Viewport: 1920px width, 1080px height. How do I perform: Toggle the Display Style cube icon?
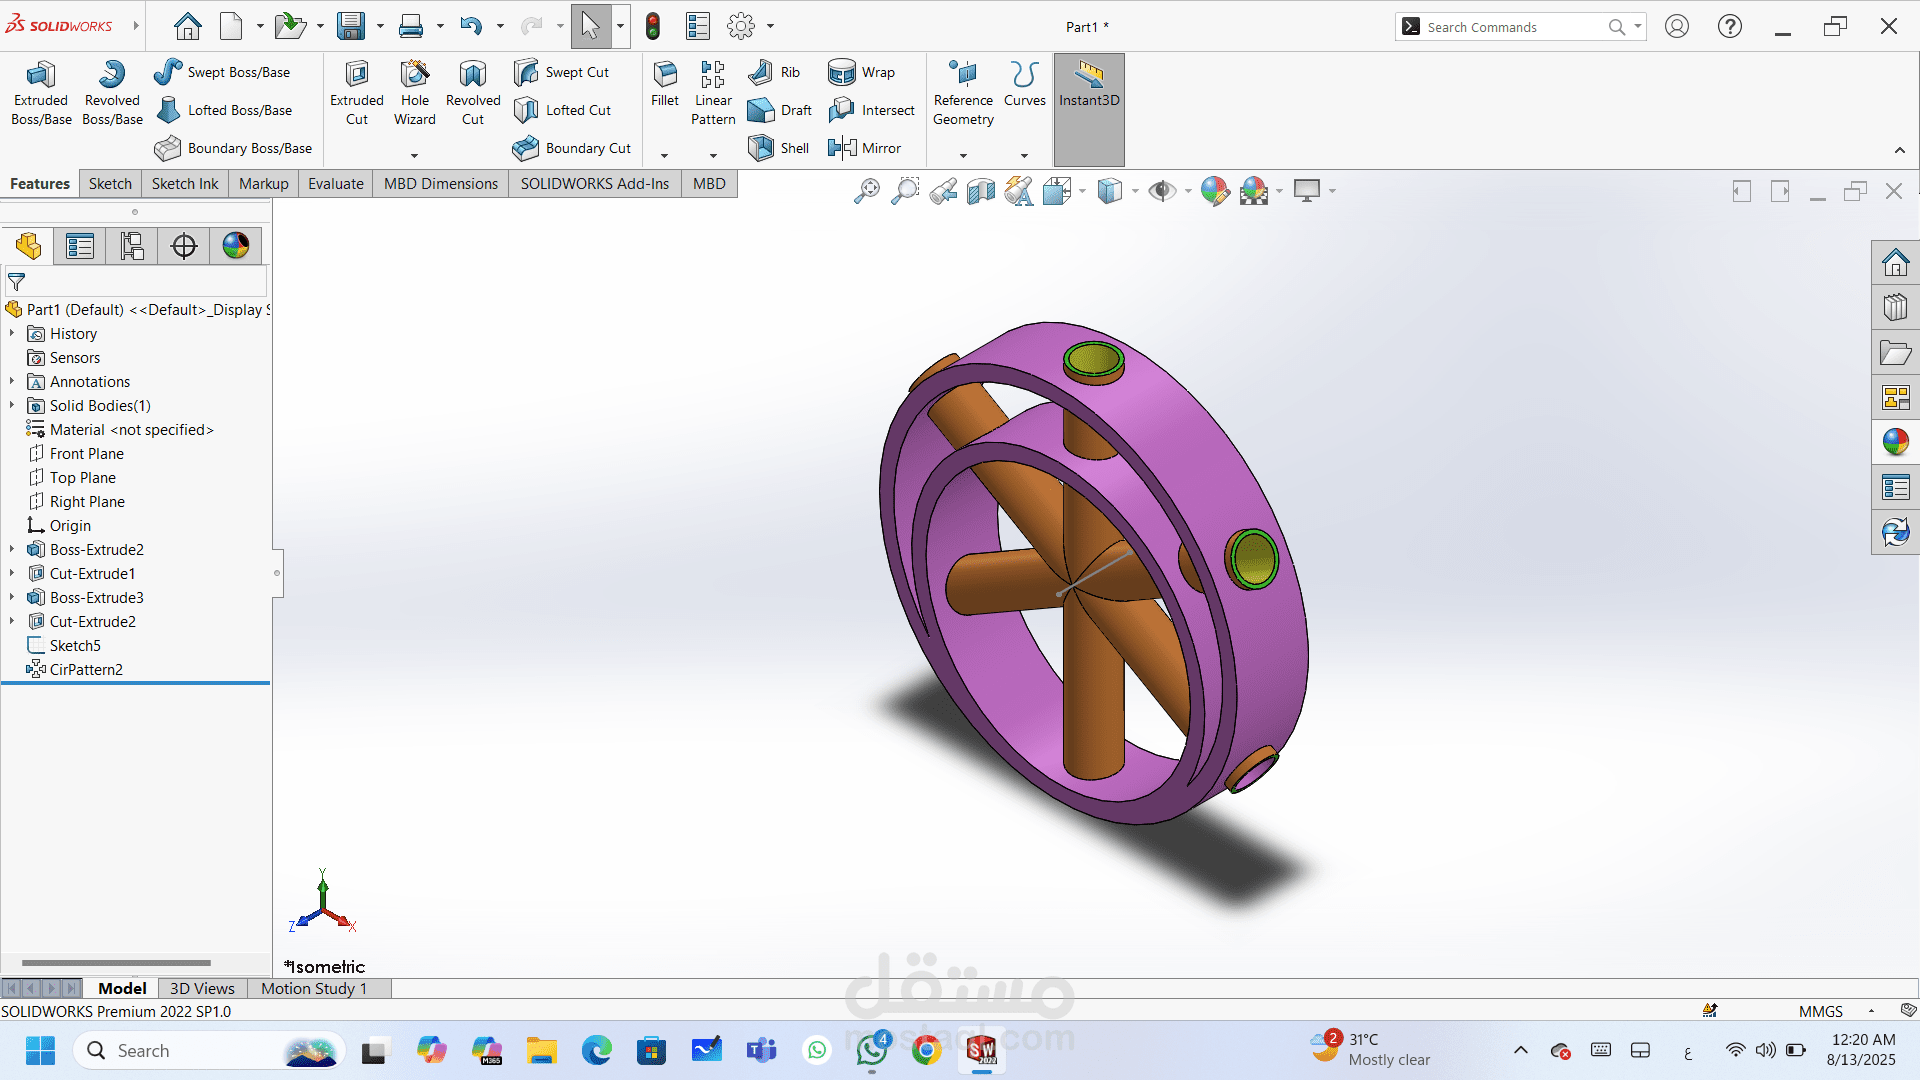click(1112, 190)
